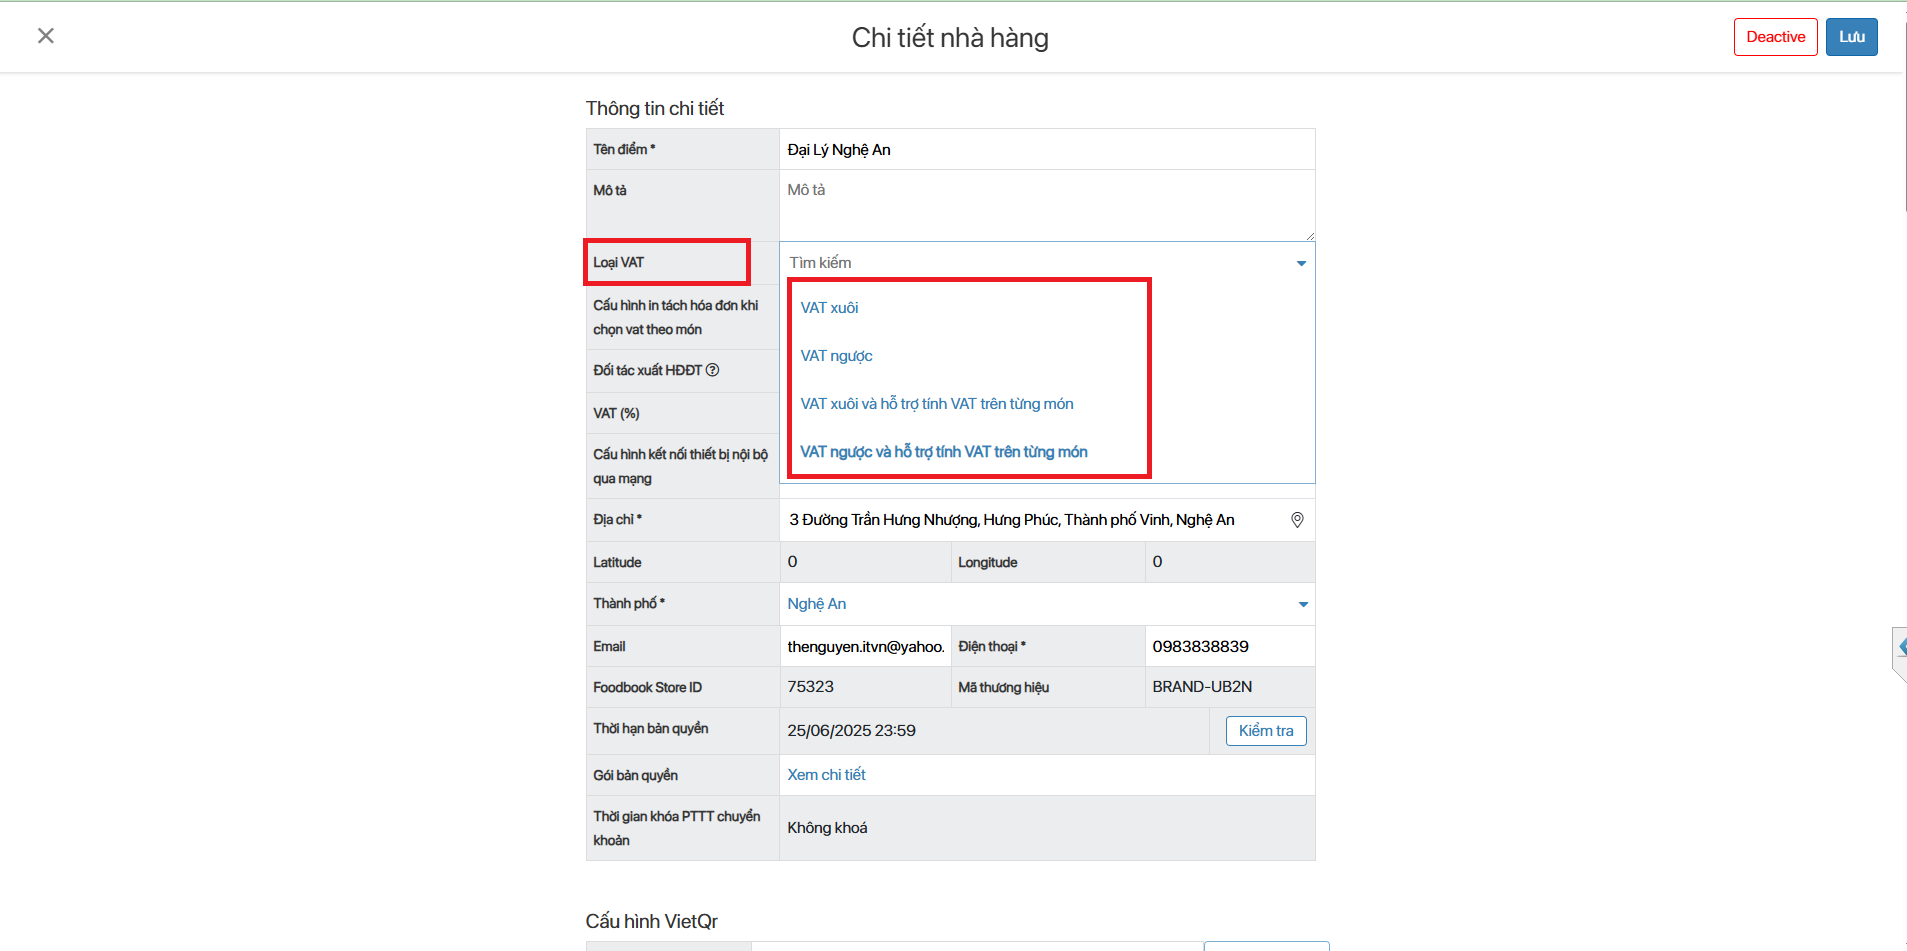This screenshot has height=951, width=1907.
Task: Open the Xem chi tiết link
Action: point(826,775)
